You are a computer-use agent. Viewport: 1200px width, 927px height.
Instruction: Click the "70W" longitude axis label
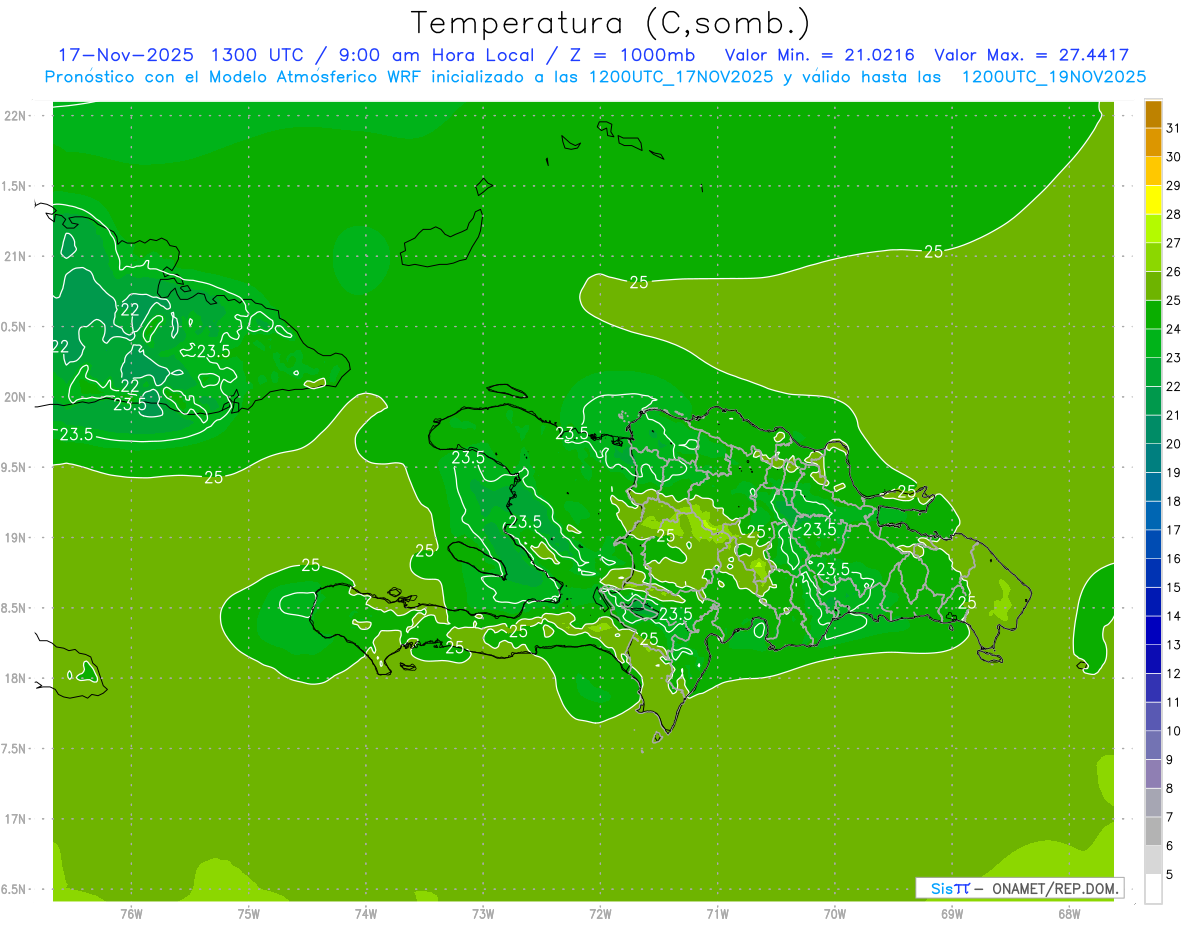835,914
